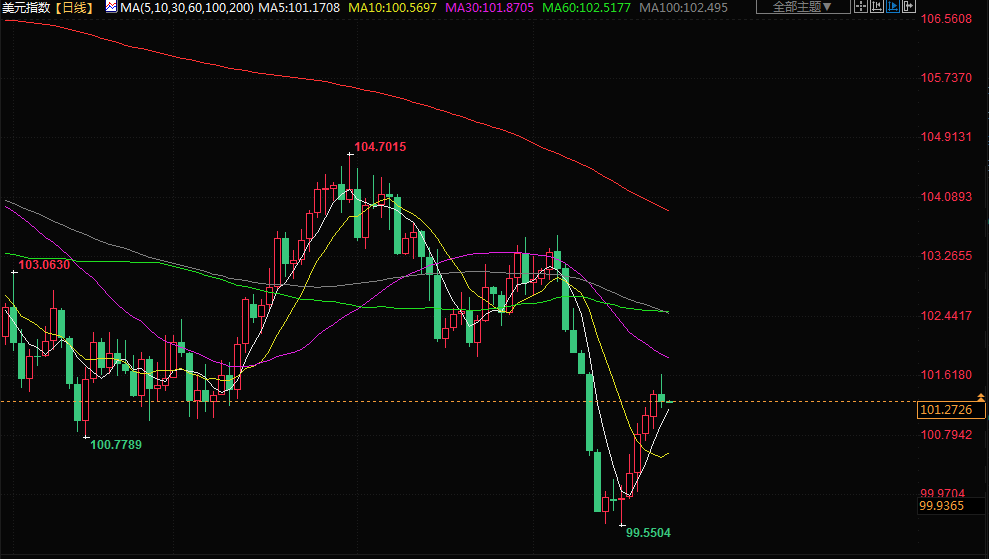The image size is (989, 559).
Task: Click the 美元指数 title text
Action: [26, 8]
